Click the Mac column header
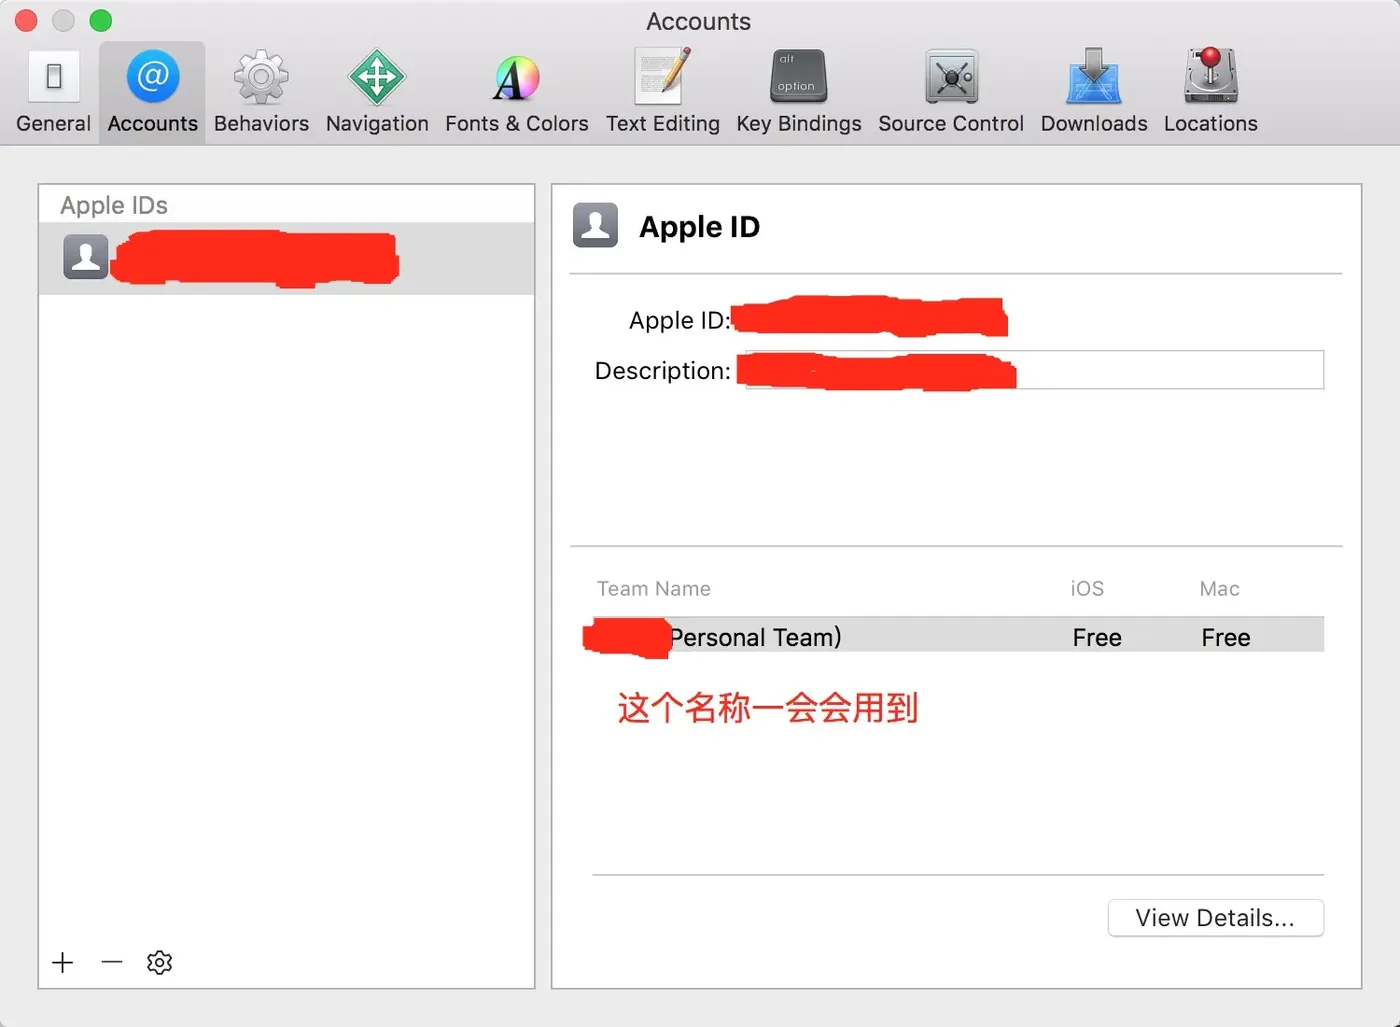The width and height of the screenshot is (1400, 1027). coord(1219,589)
